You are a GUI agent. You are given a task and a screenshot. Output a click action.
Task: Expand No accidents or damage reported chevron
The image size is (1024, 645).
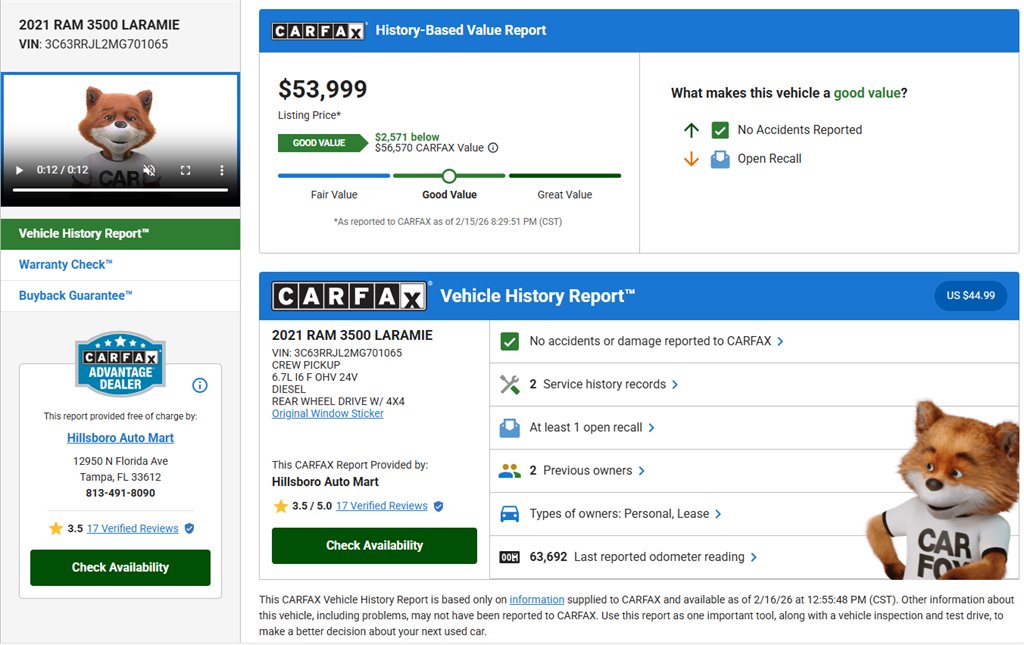[780, 341]
